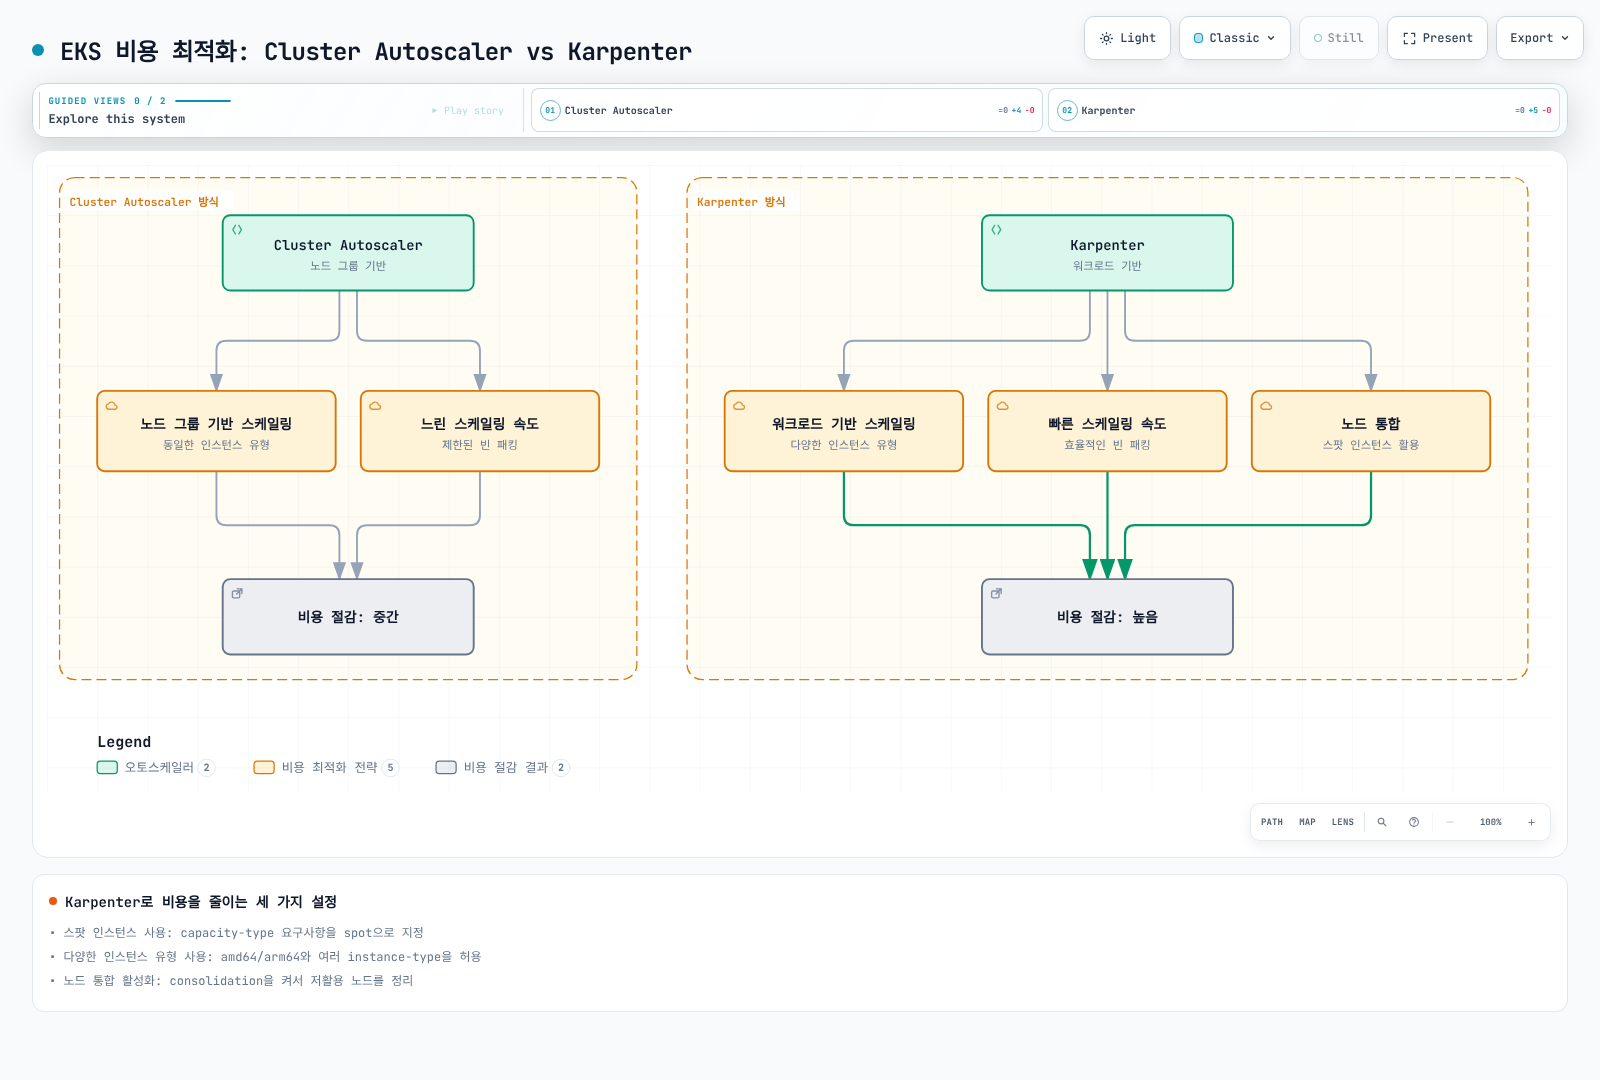Switch to PATH mode

pyautogui.click(x=1272, y=822)
